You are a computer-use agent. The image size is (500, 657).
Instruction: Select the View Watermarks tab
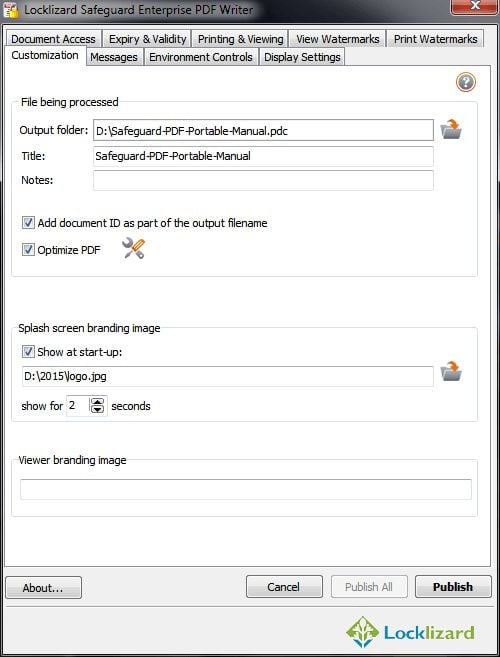coord(338,39)
